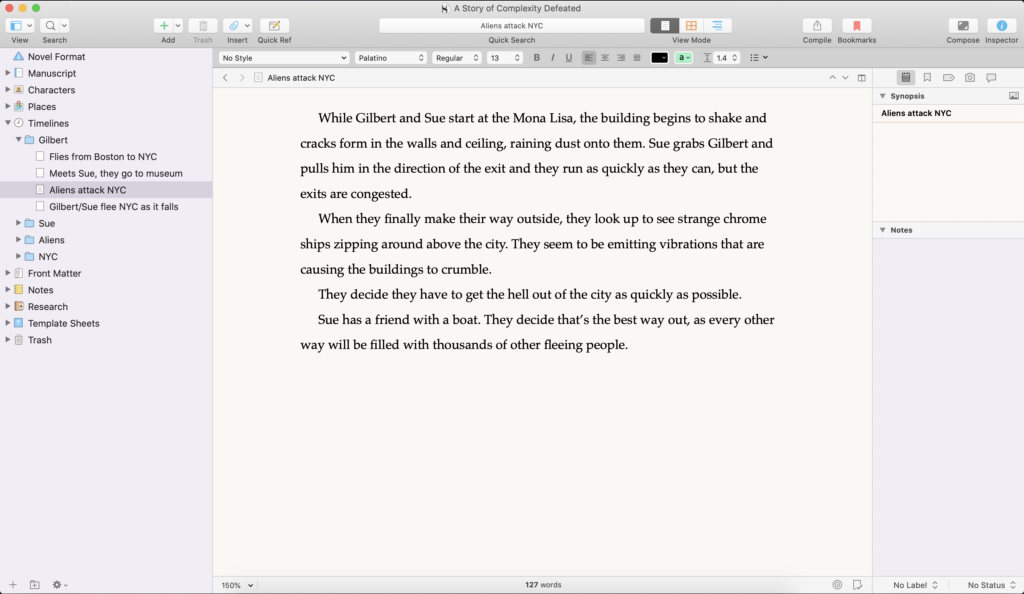Viewport: 1024px width, 594px height.
Task: Toggle the Inspector toolbar icon
Action: coord(1001,25)
